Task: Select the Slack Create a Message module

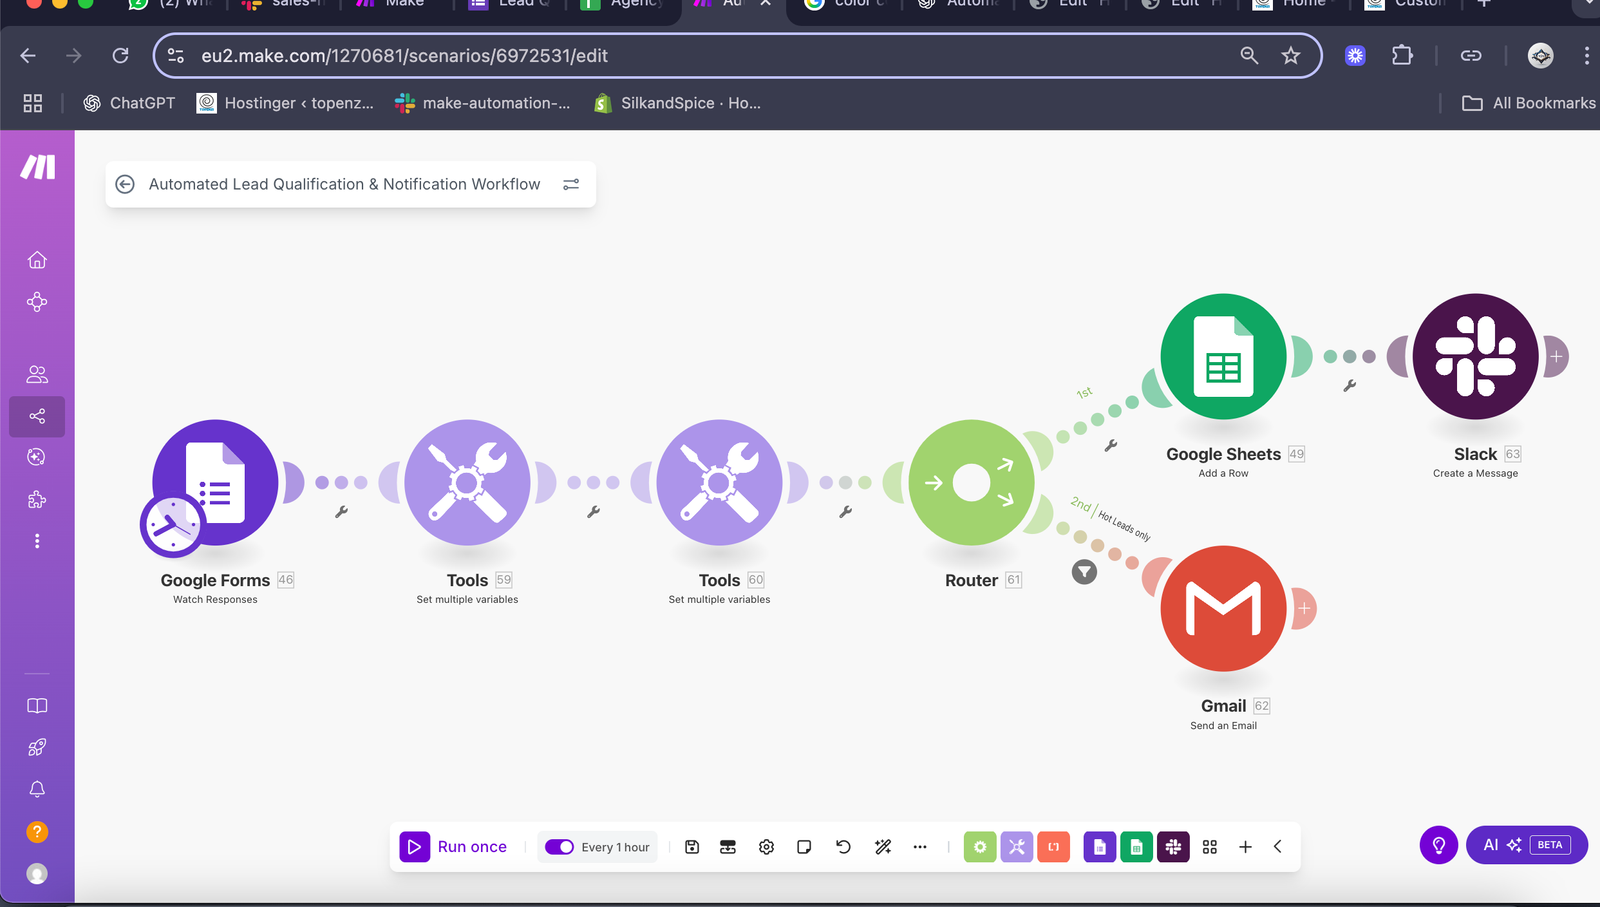Action: coord(1475,356)
